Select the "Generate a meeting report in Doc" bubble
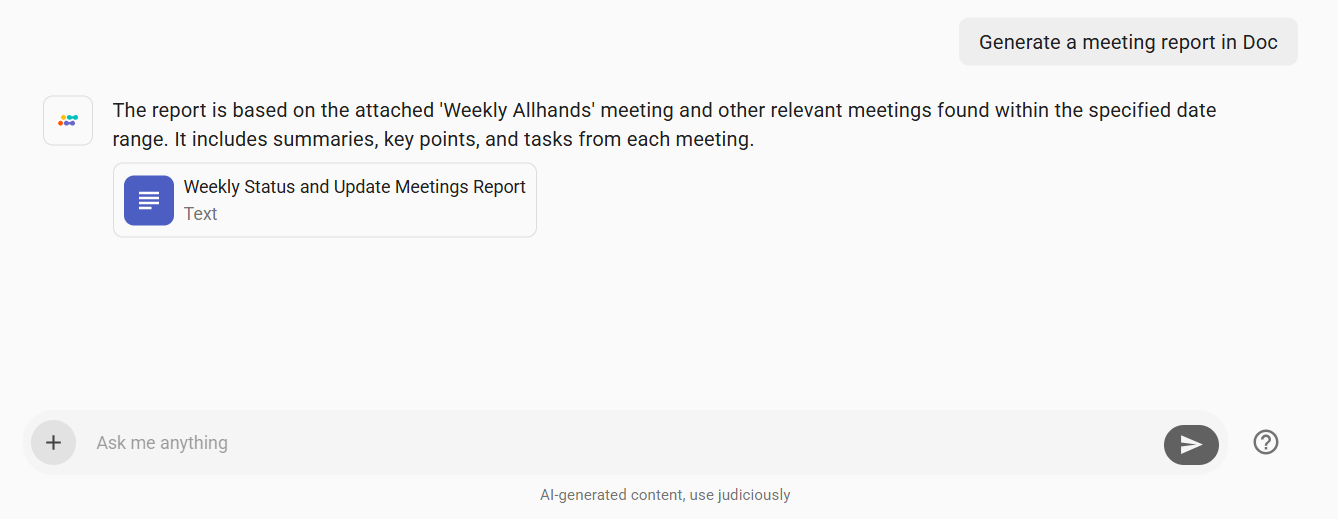The height and width of the screenshot is (519, 1338). pos(1128,42)
